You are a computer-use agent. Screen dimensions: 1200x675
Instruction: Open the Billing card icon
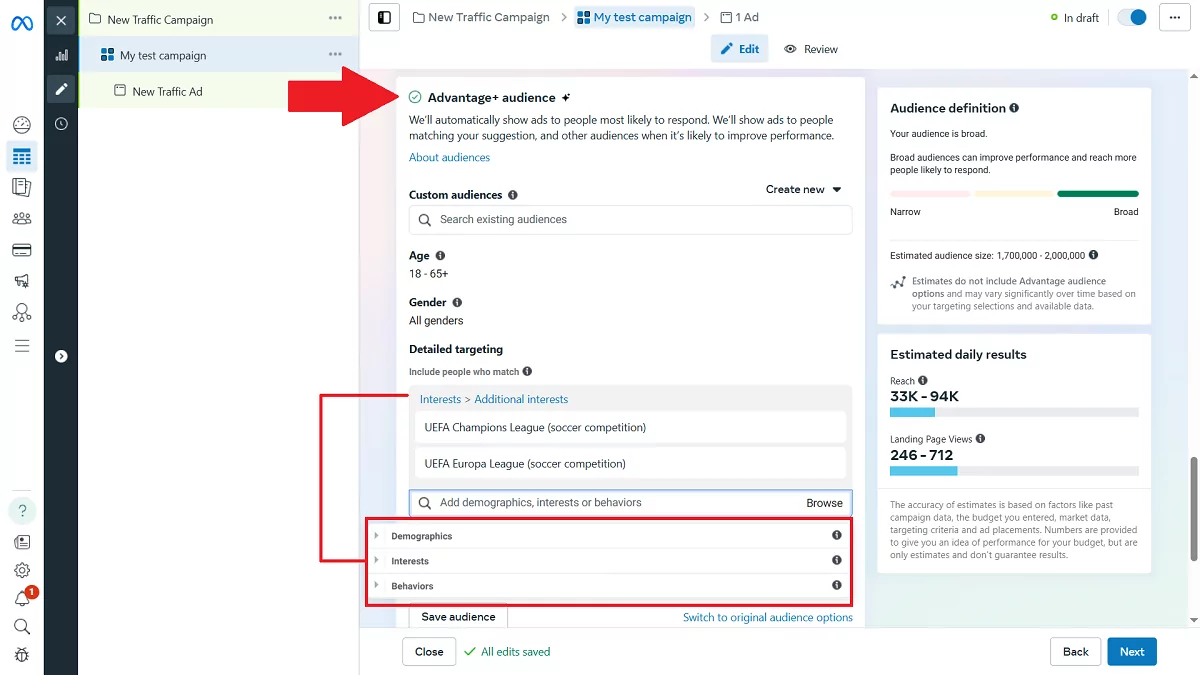pyautogui.click(x=22, y=249)
